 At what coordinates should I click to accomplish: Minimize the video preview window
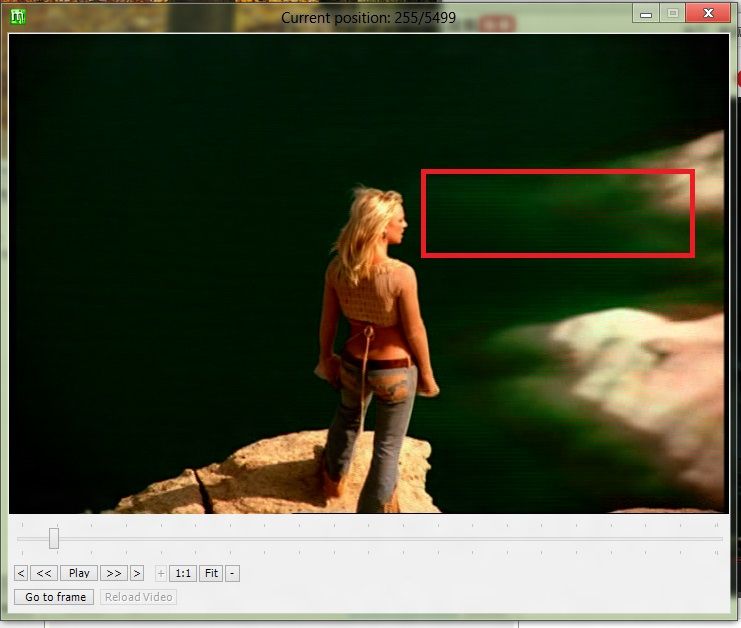647,13
